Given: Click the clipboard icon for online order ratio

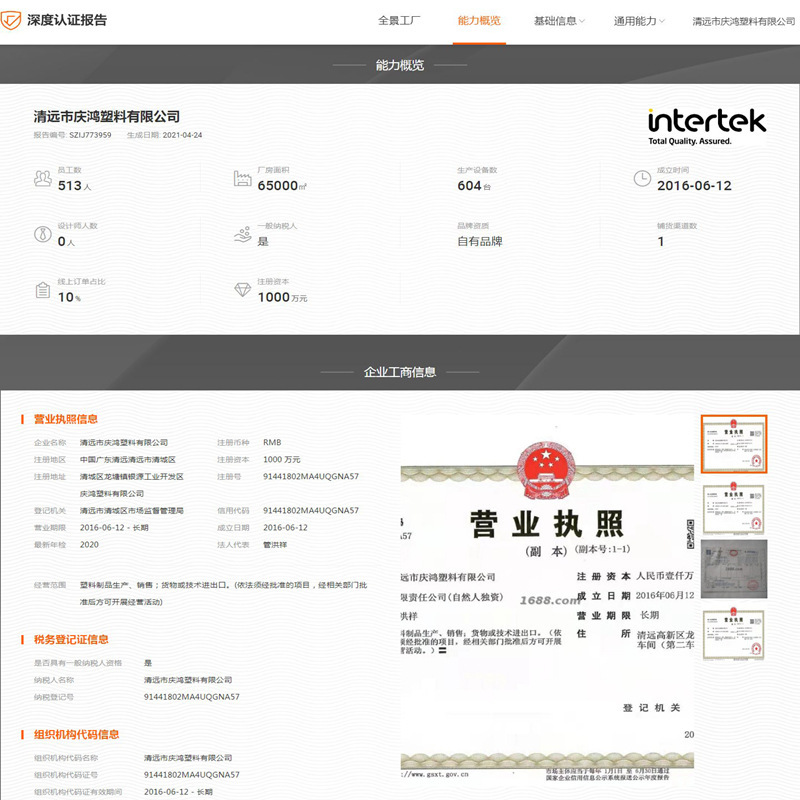Looking at the screenshot, I should 43,290.
